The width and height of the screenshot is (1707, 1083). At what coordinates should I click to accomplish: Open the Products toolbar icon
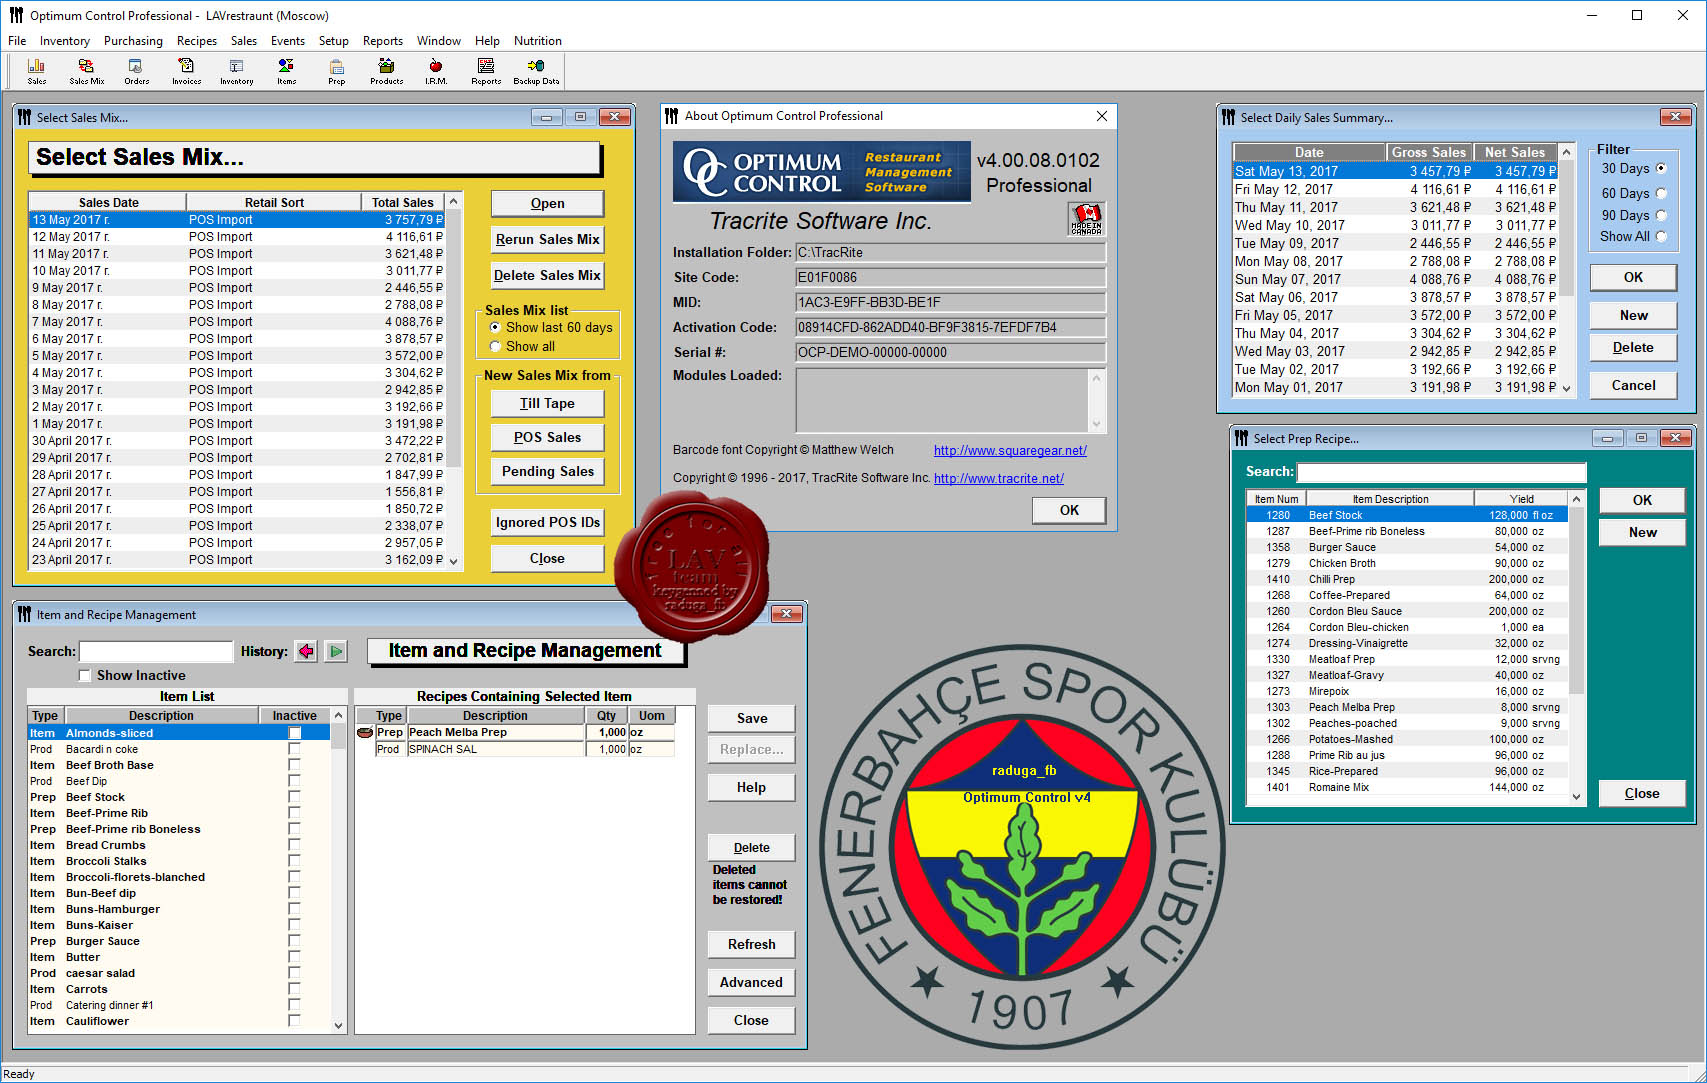point(386,71)
